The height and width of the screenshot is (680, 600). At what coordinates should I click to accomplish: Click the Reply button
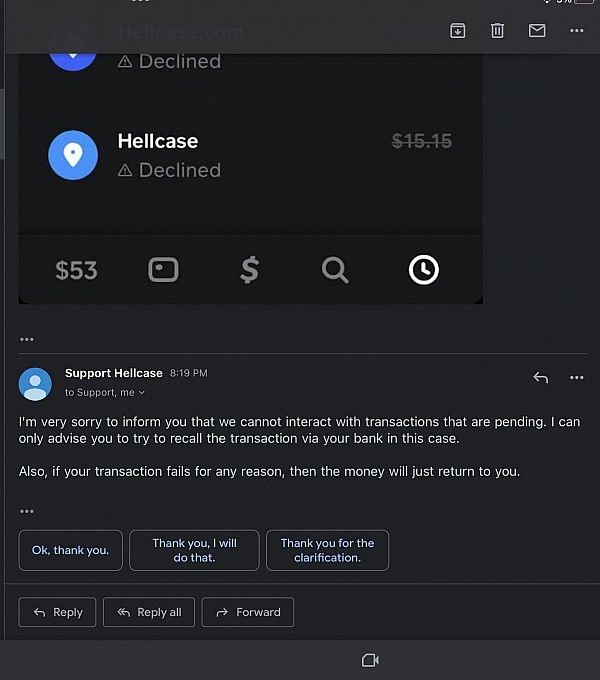tap(57, 612)
